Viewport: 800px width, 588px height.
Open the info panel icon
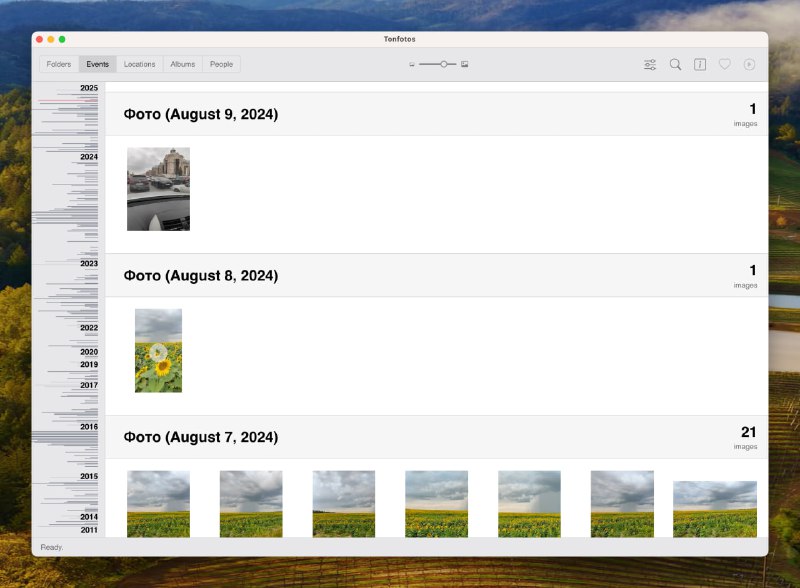(x=700, y=65)
